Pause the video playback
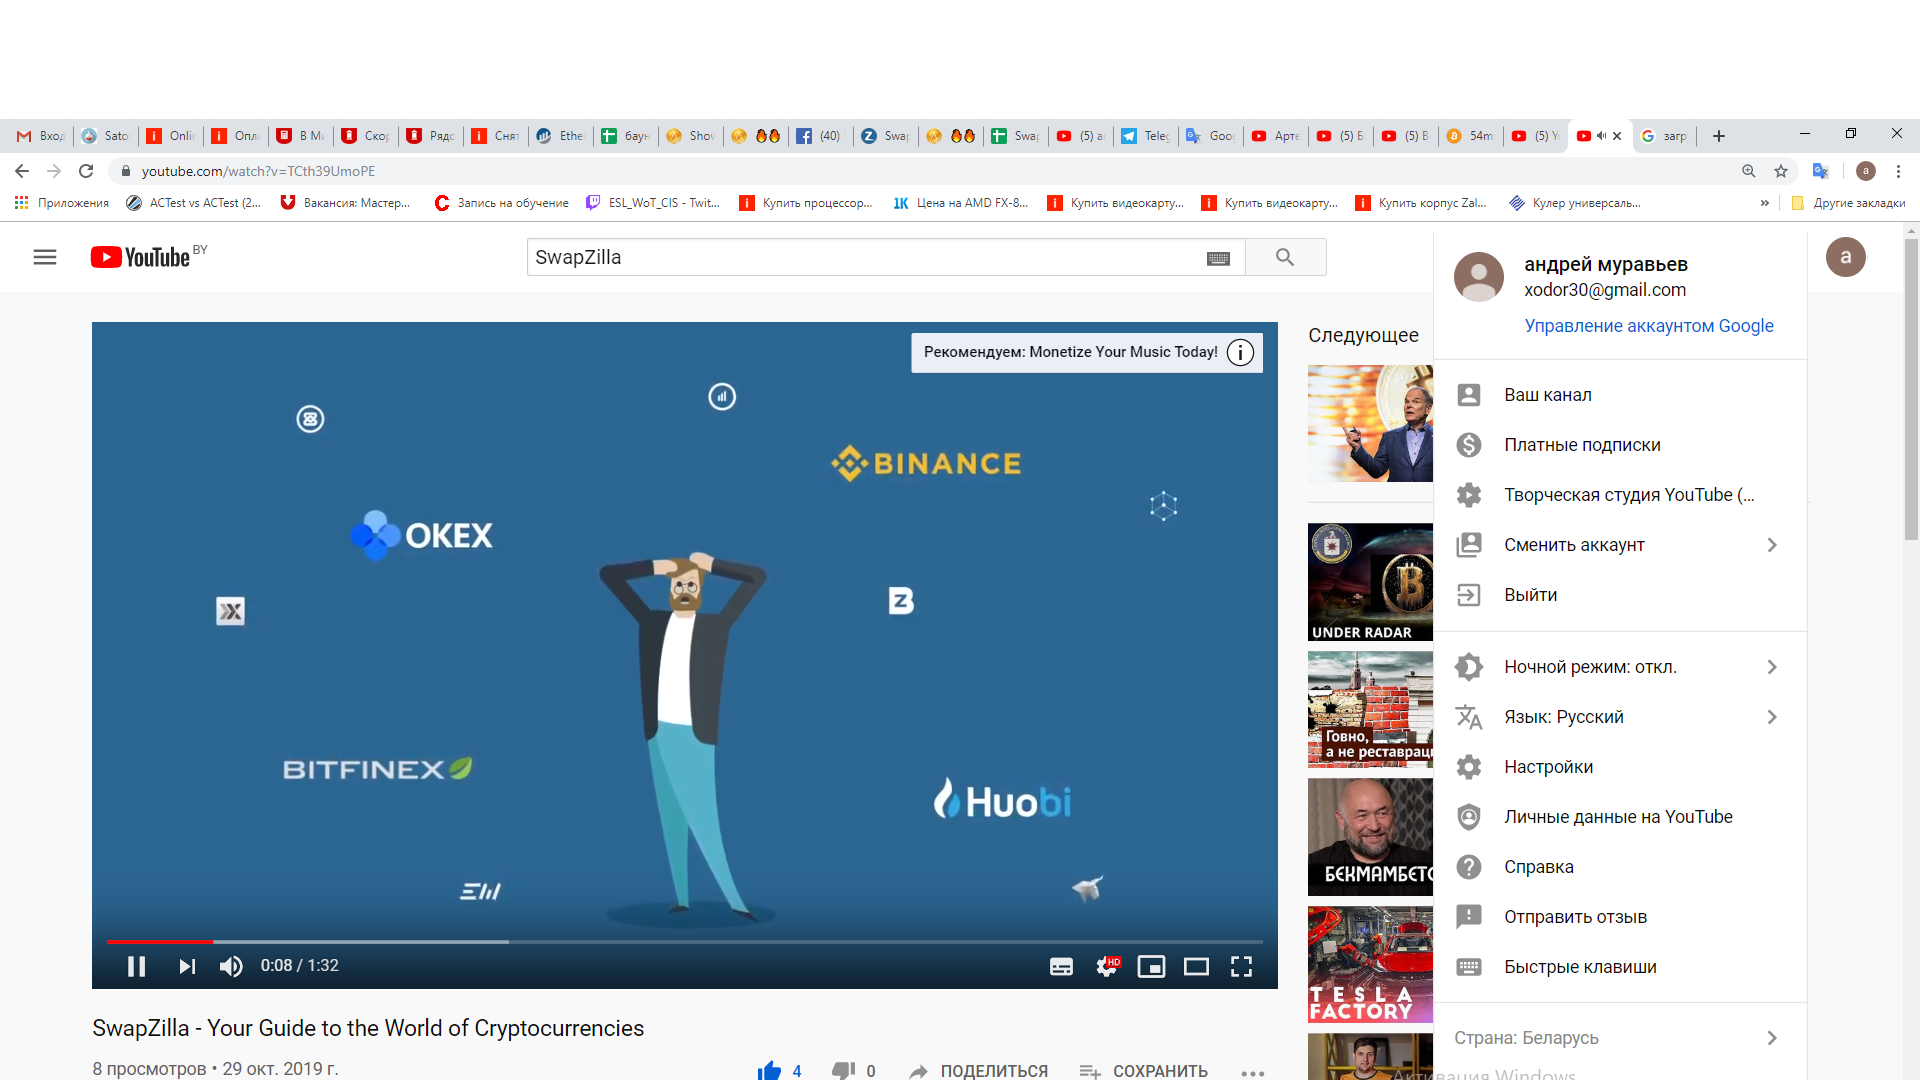The image size is (1920, 1080). click(x=137, y=966)
